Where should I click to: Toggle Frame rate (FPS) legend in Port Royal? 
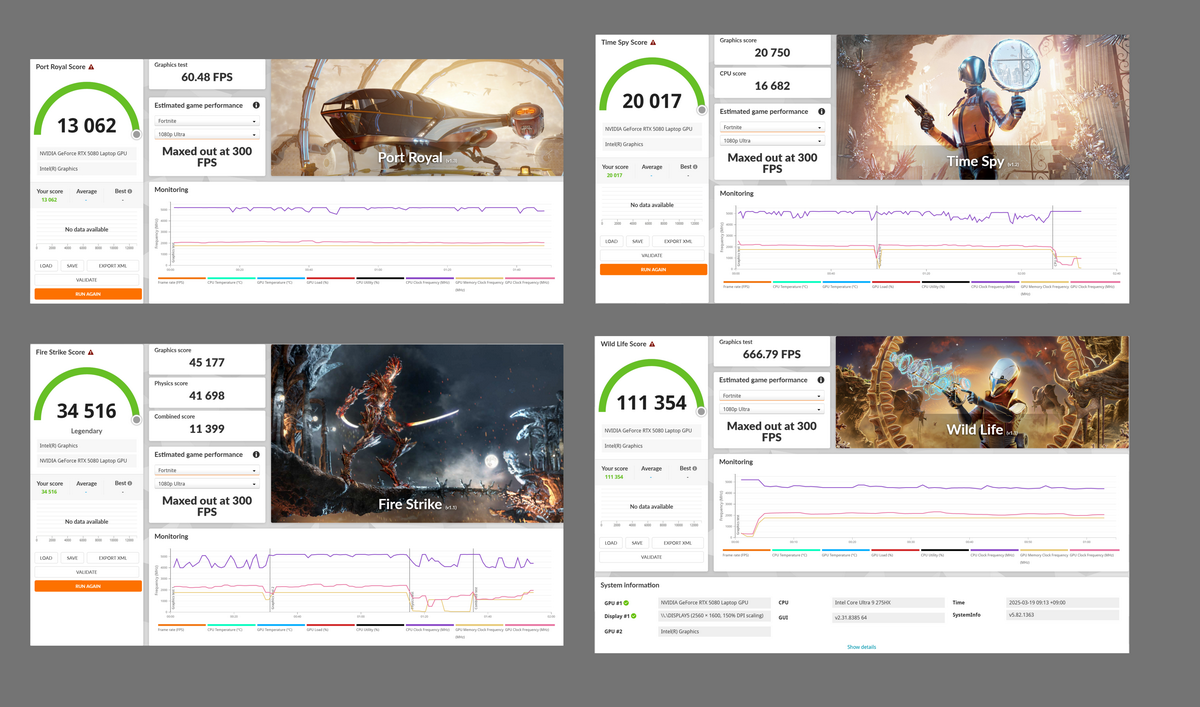(181, 281)
